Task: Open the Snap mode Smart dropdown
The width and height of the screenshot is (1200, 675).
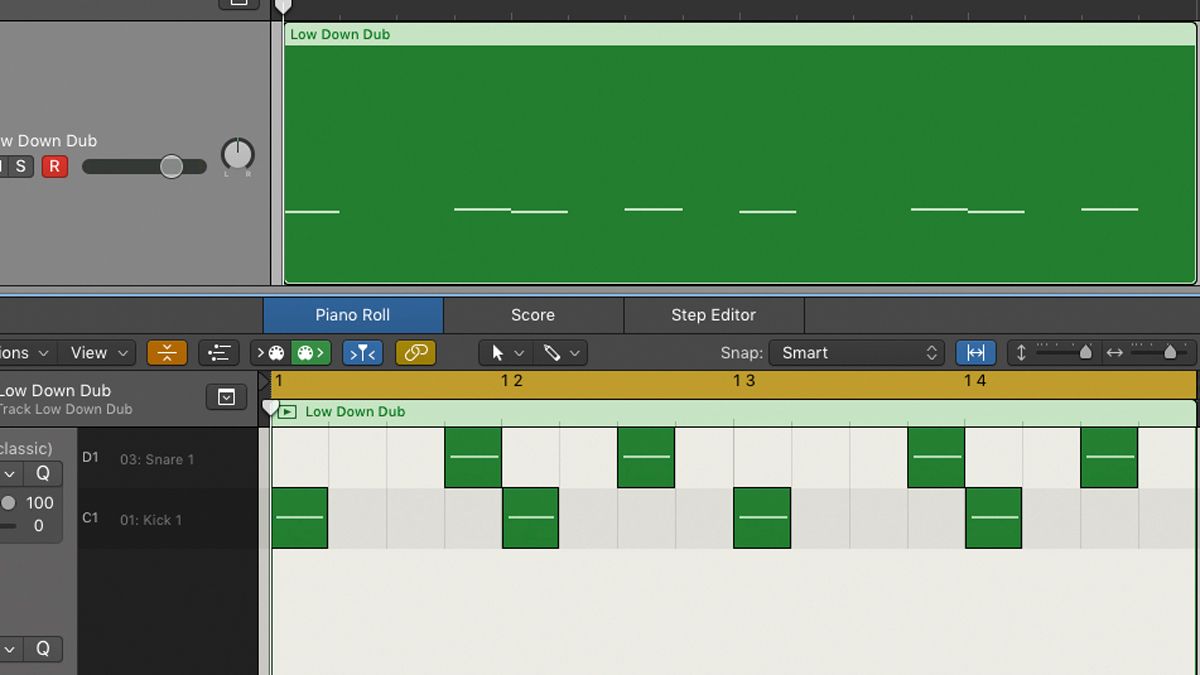Action: pyautogui.click(x=857, y=352)
